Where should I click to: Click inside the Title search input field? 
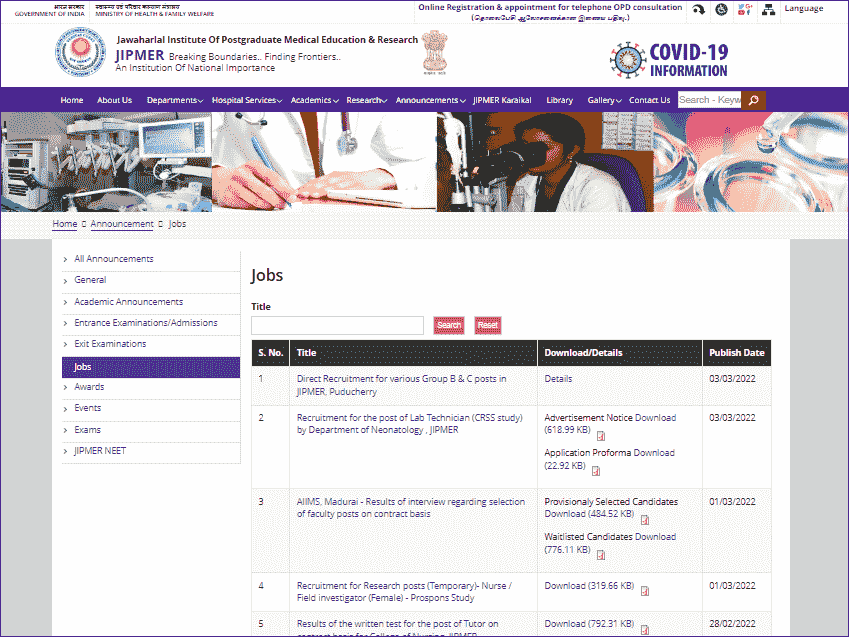pyautogui.click(x=337, y=325)
